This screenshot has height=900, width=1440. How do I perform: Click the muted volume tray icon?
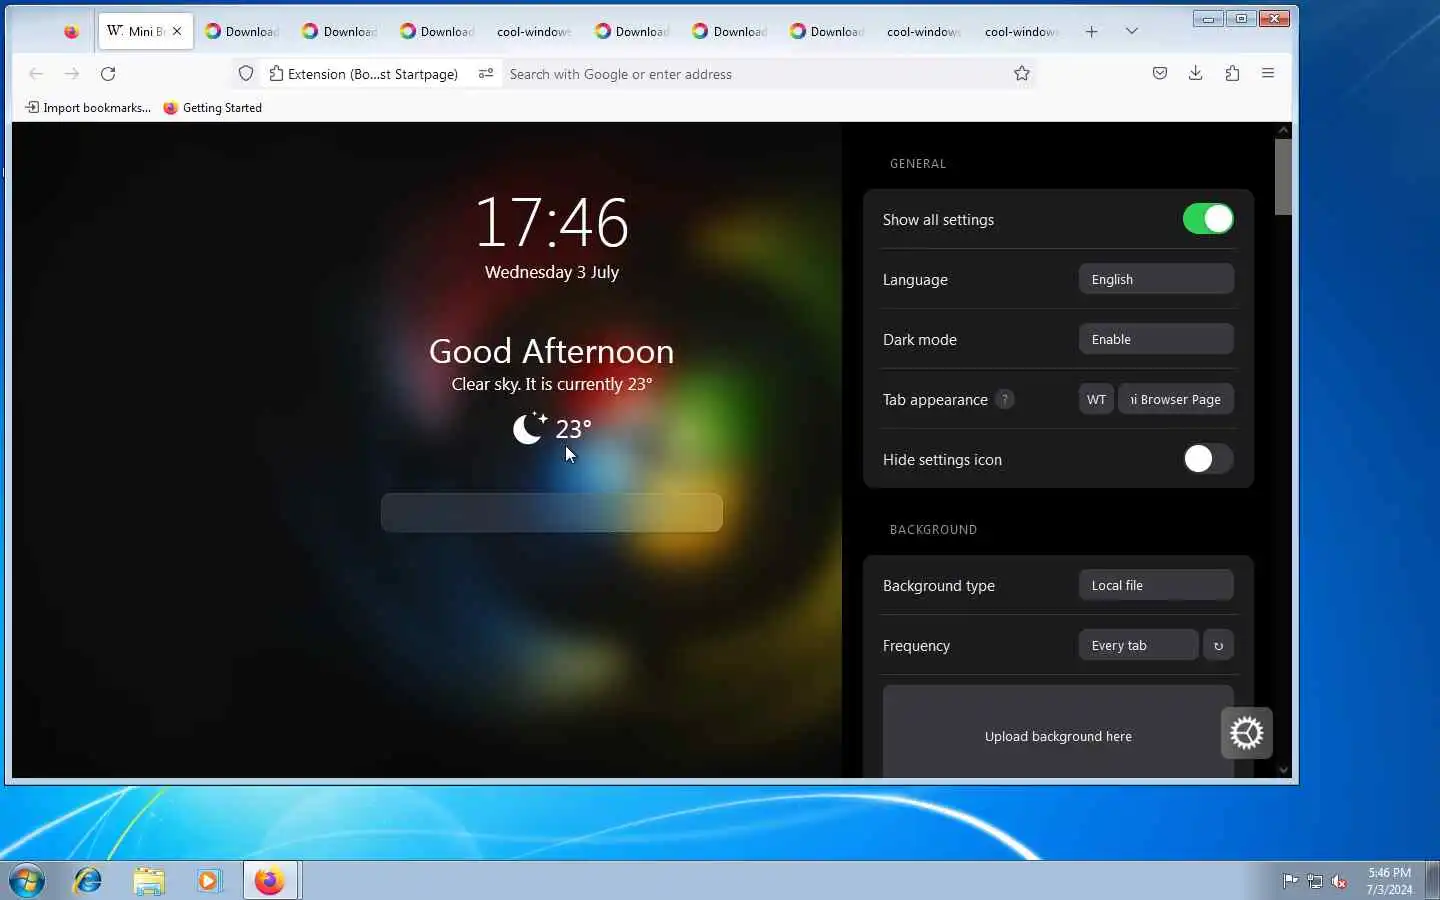click(1340, 881)
